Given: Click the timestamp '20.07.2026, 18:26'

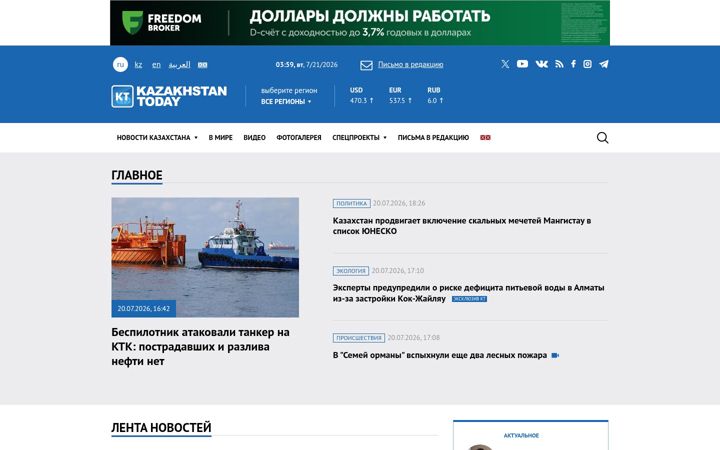Looking at the screenshot, I should point(399,203).
